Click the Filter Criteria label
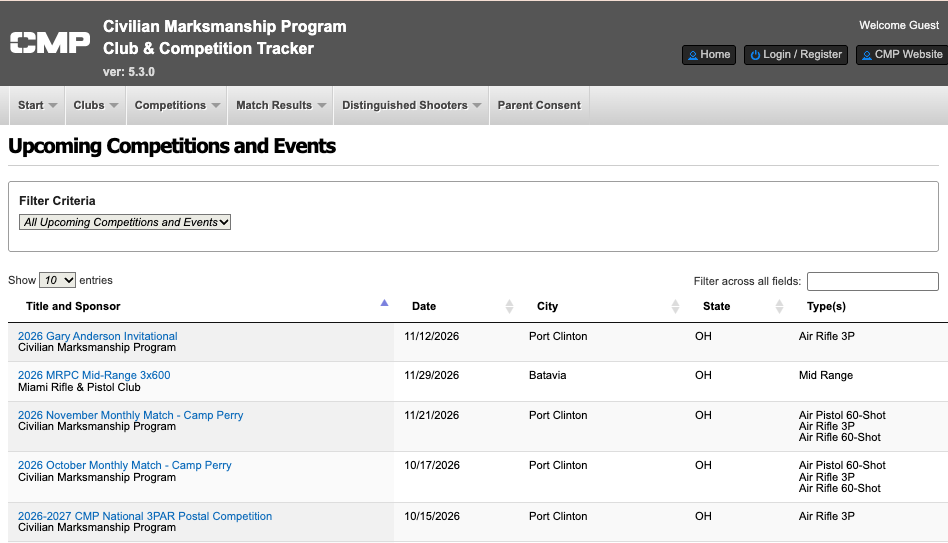This screenshot has height=543, width=948. [x=57, y=201]
